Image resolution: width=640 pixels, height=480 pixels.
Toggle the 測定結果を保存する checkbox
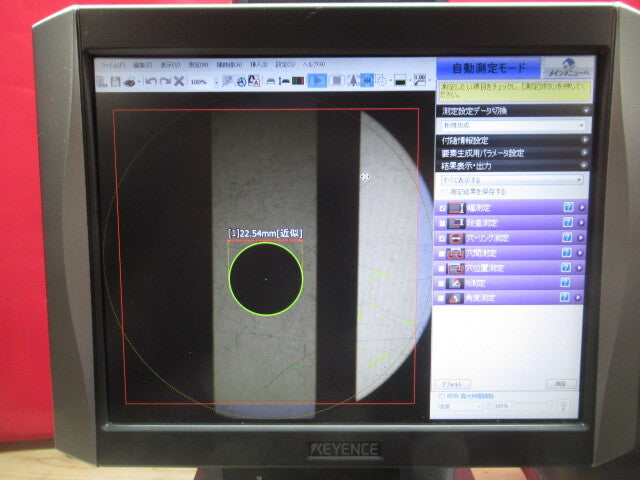click(x=444, y=191)
